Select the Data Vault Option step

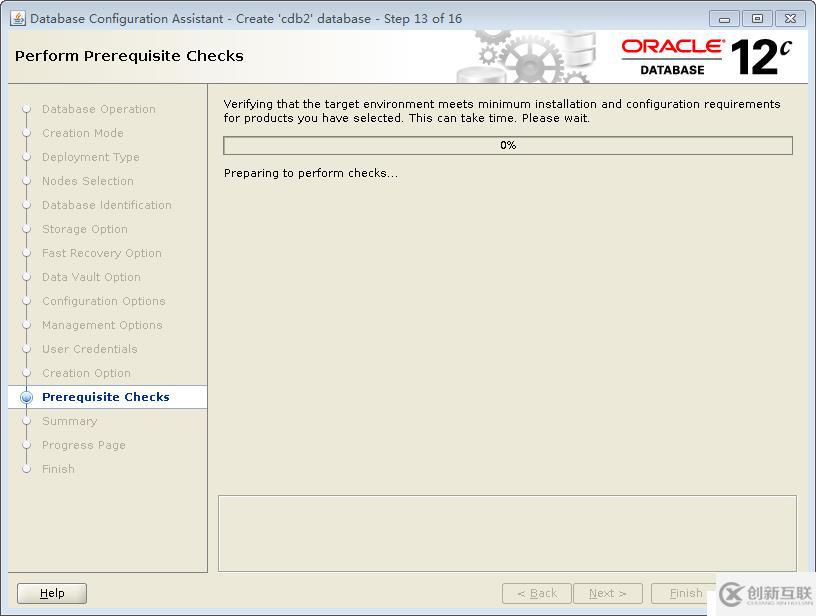pyautogui.click(x=91, y=277)
